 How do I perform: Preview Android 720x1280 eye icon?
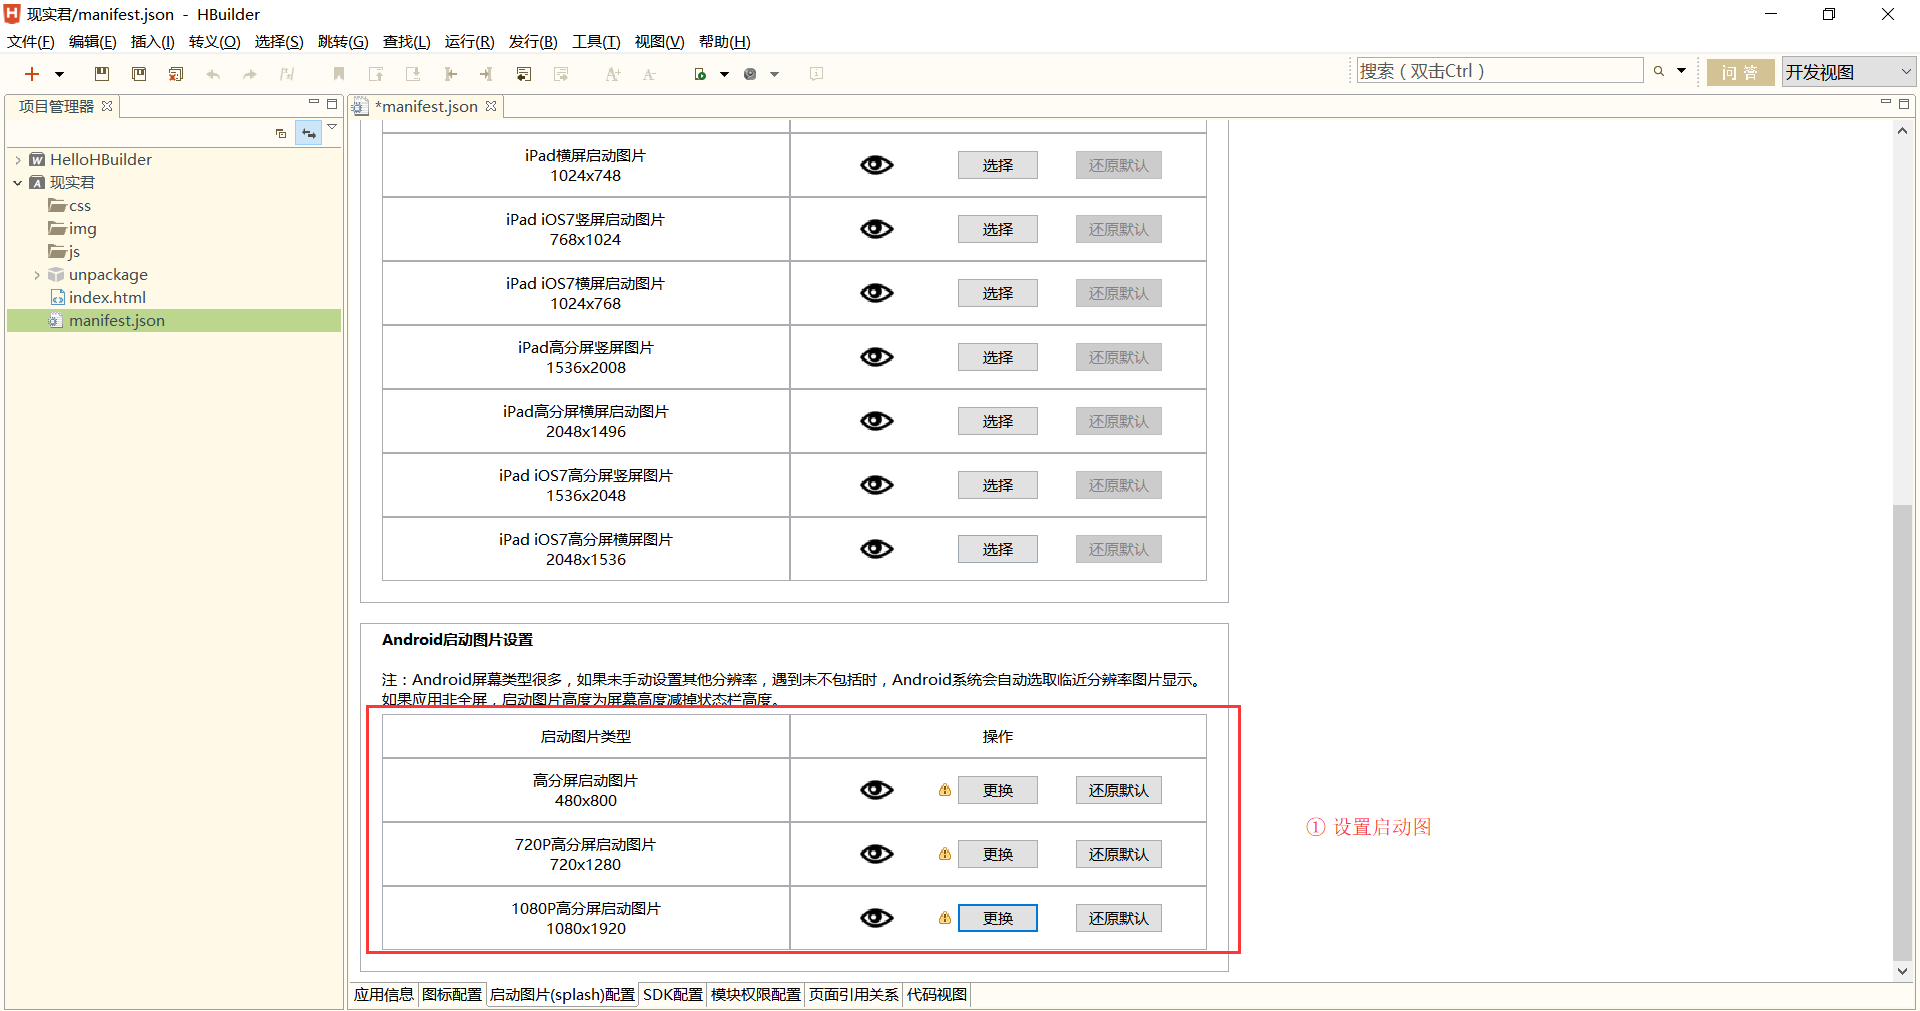pos(877,854)
